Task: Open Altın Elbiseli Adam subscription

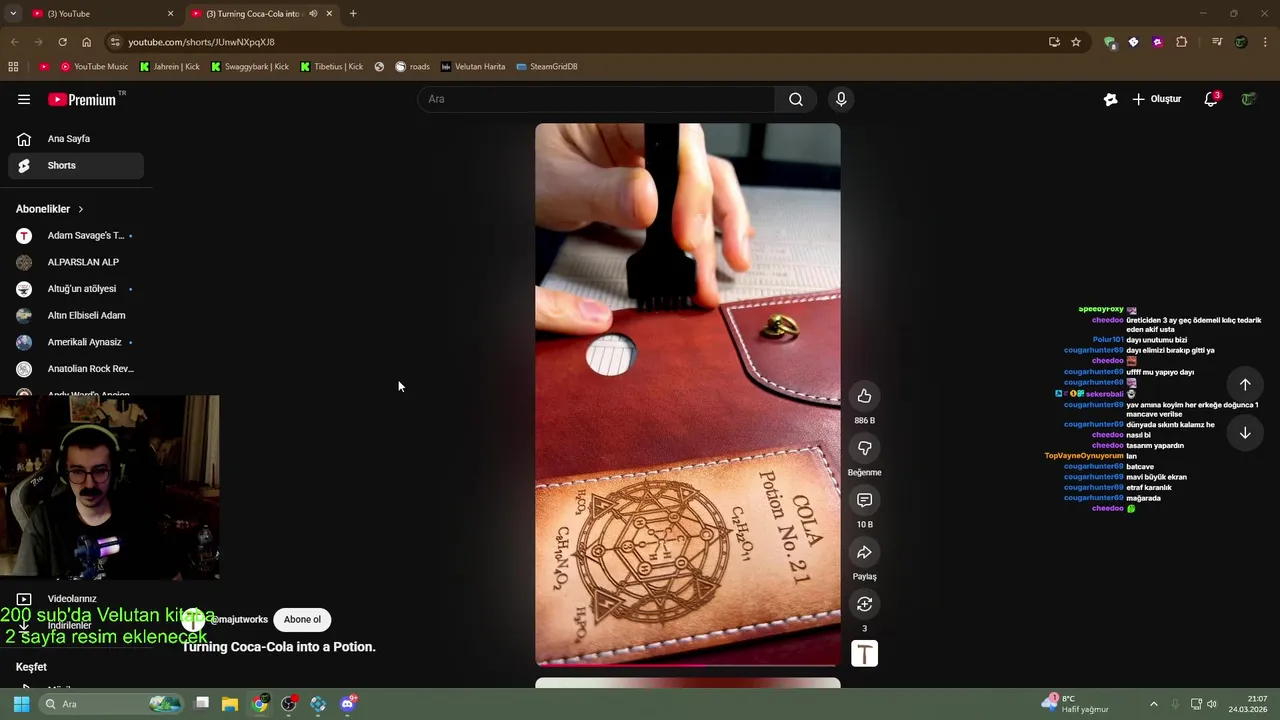Action: tap(76, 315)
